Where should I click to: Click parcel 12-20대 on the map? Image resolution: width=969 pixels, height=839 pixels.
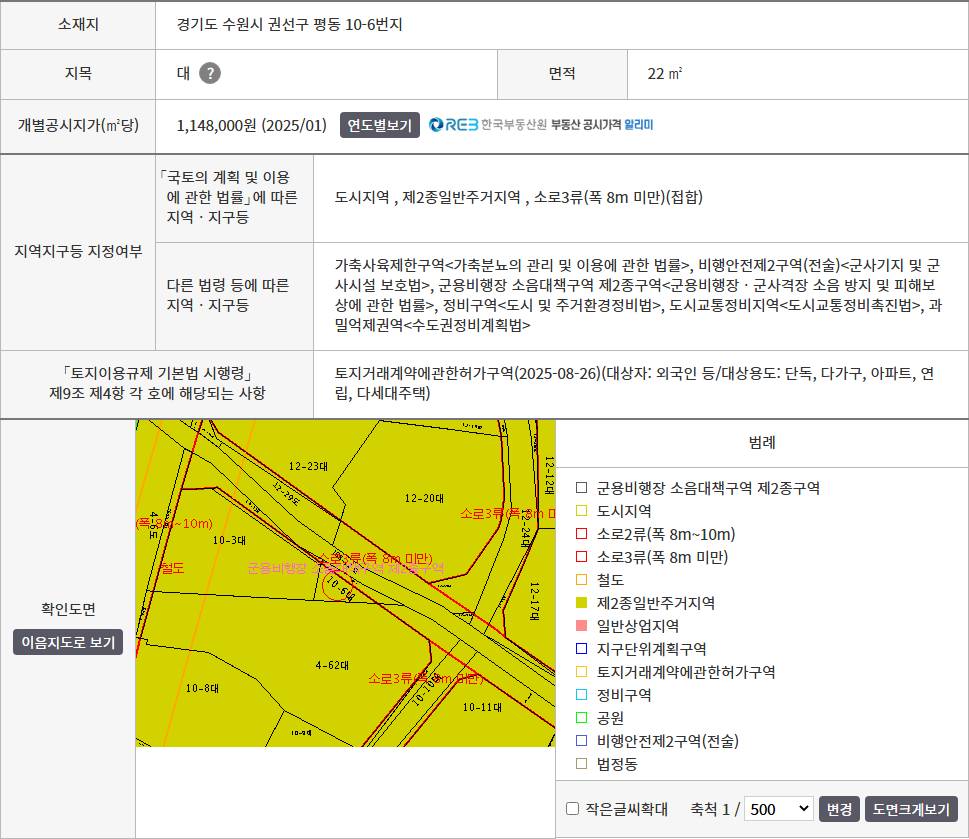(424, 498)
